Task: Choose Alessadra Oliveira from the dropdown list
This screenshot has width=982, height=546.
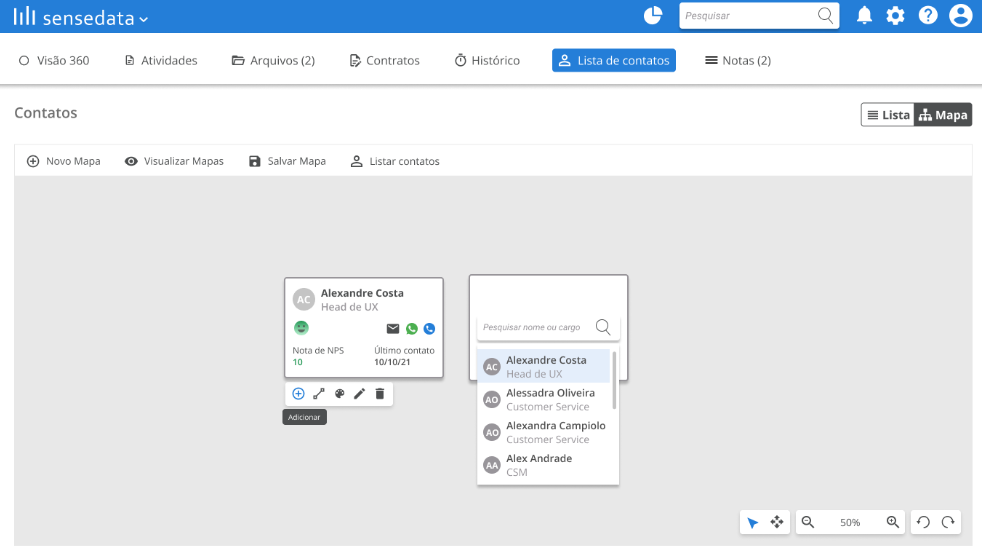Action: (x=544, y=399)
